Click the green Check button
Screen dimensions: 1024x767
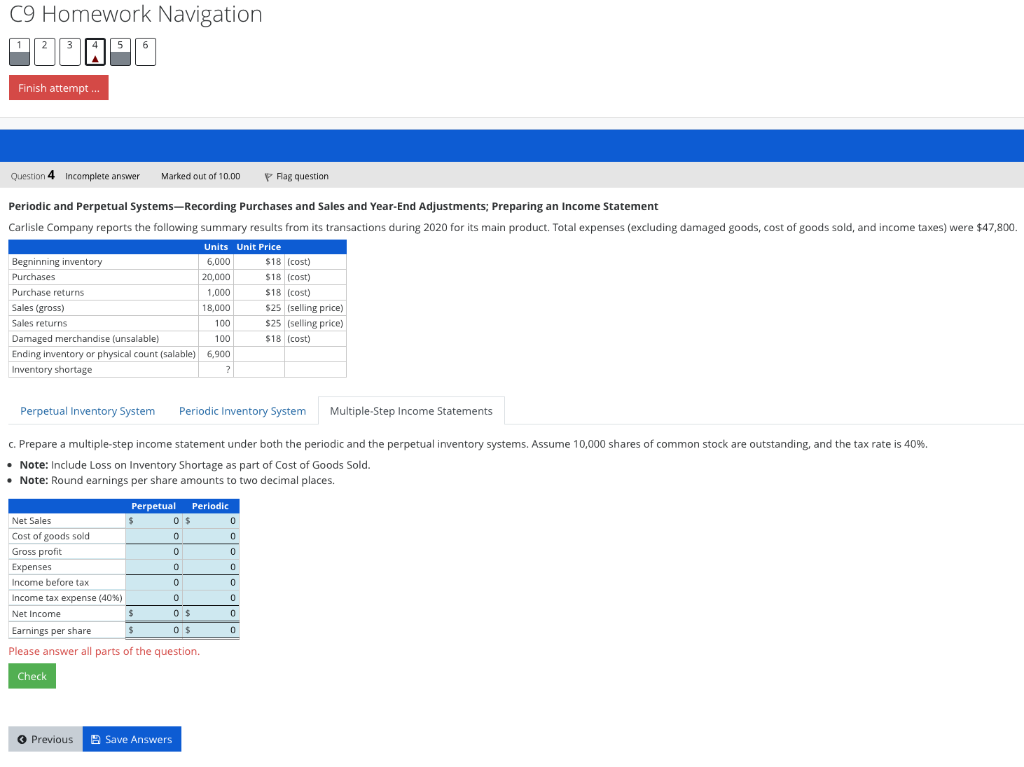pos(31,676)
